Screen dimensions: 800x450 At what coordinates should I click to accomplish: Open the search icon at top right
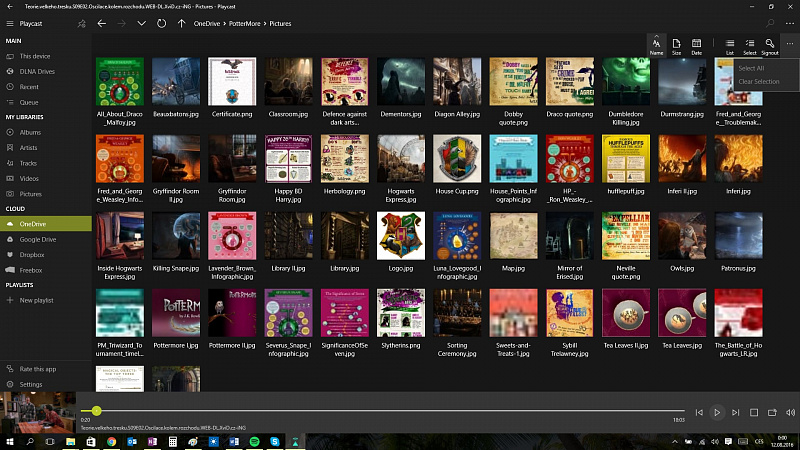tap(770, 23)
